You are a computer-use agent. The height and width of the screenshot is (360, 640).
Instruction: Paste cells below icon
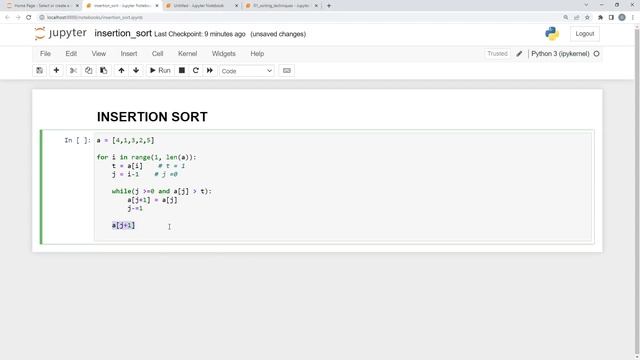coord(103,71)
